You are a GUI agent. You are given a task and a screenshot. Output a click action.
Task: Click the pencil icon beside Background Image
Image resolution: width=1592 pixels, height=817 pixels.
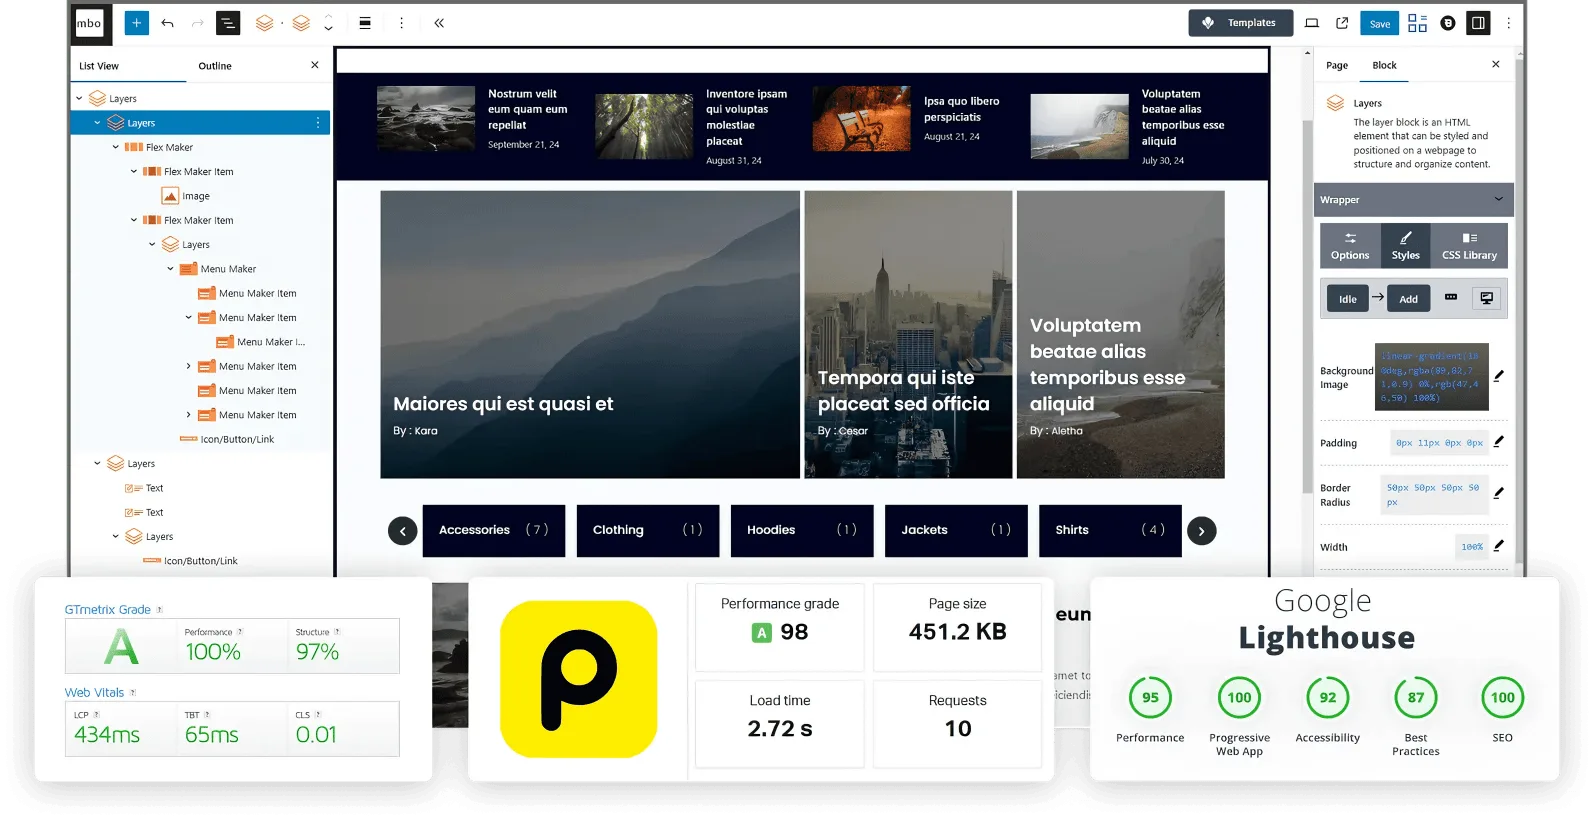pos(1498,376)
